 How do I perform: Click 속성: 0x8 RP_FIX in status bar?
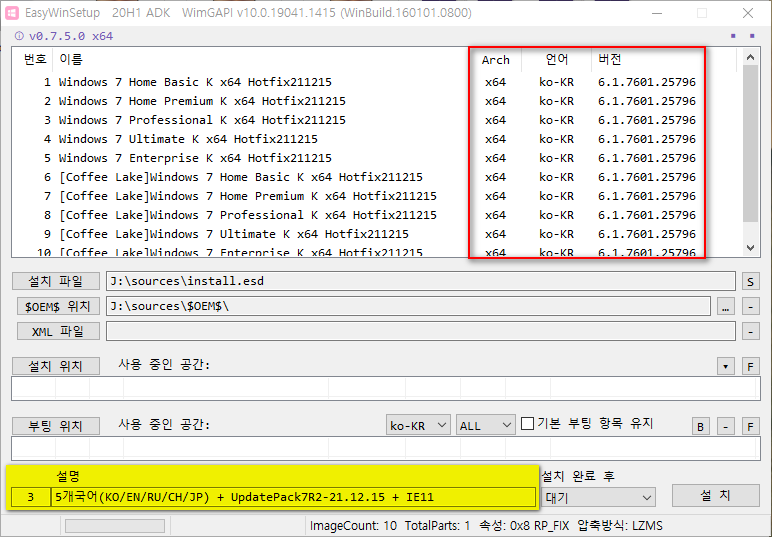tap(524, 526)
